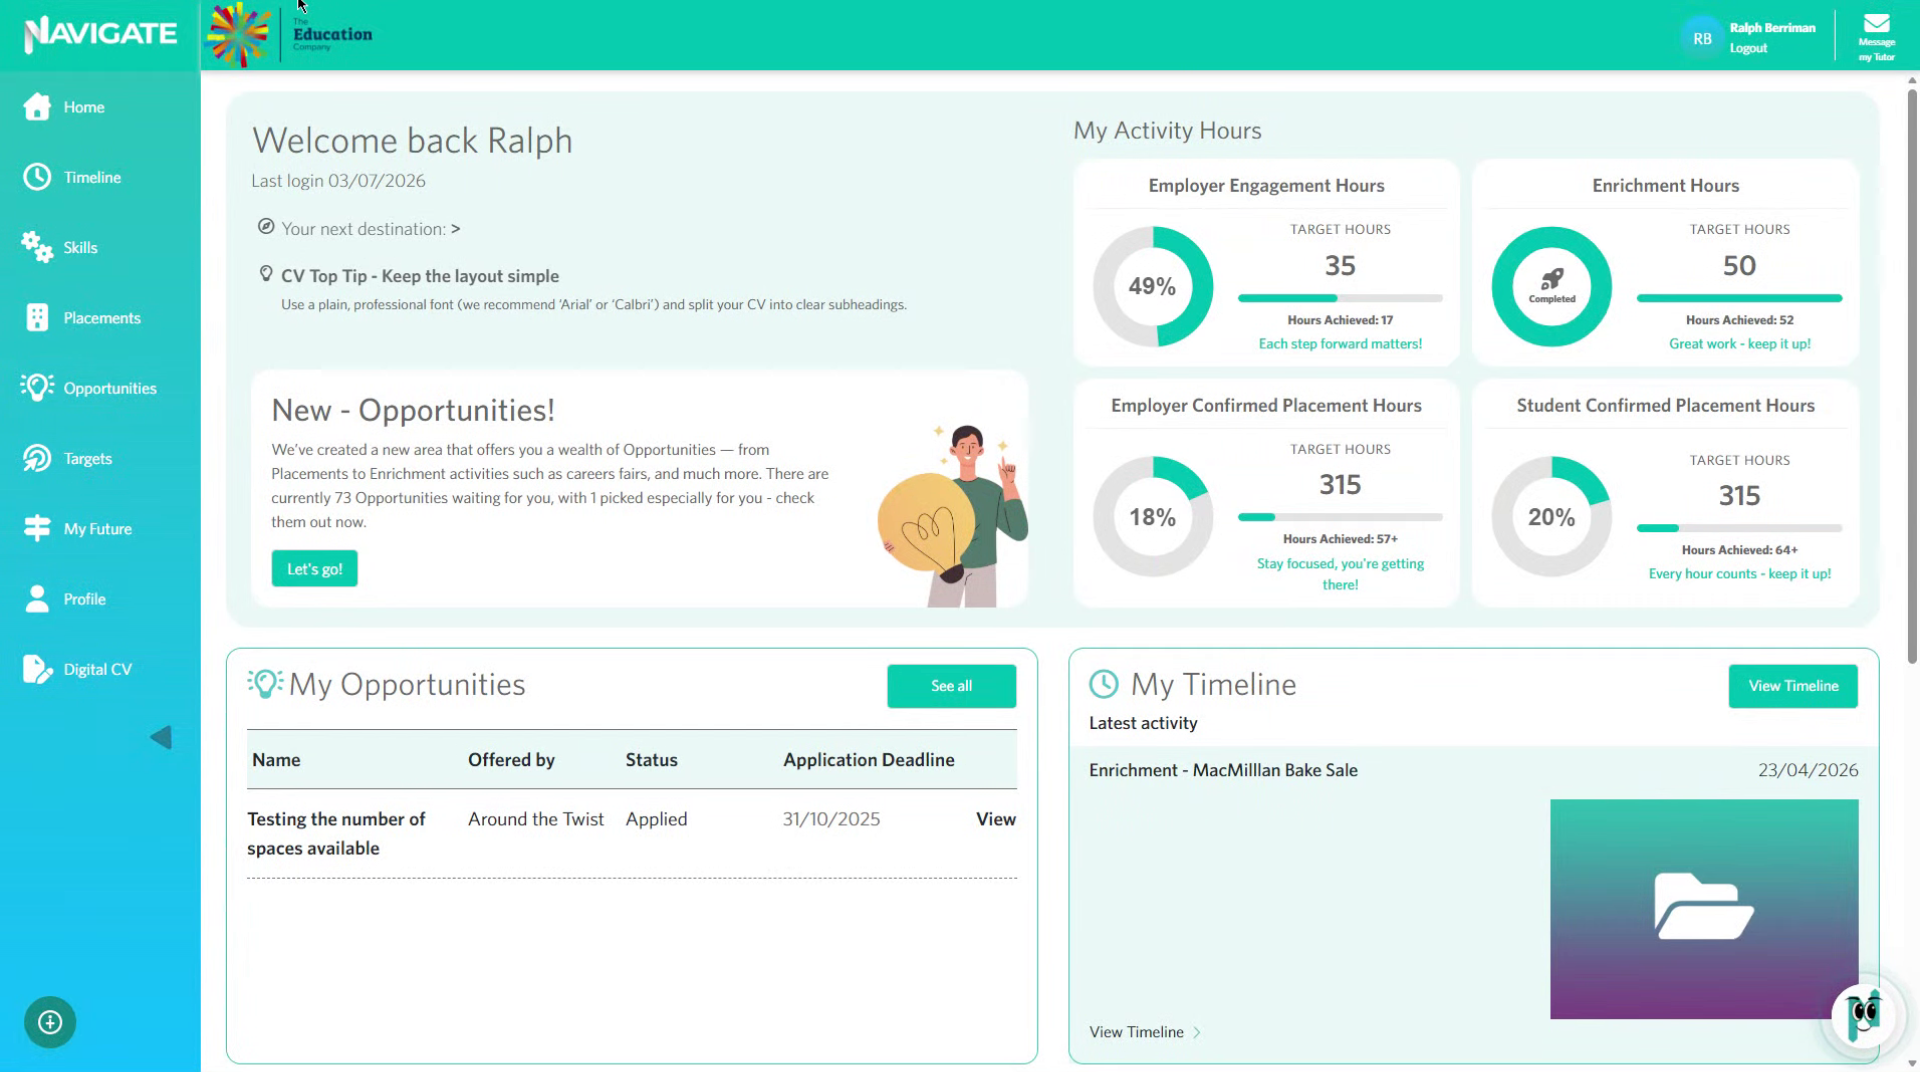Click 'Around the Twist' cell
Screen dimensions: 1920x1072
(536, 818)
